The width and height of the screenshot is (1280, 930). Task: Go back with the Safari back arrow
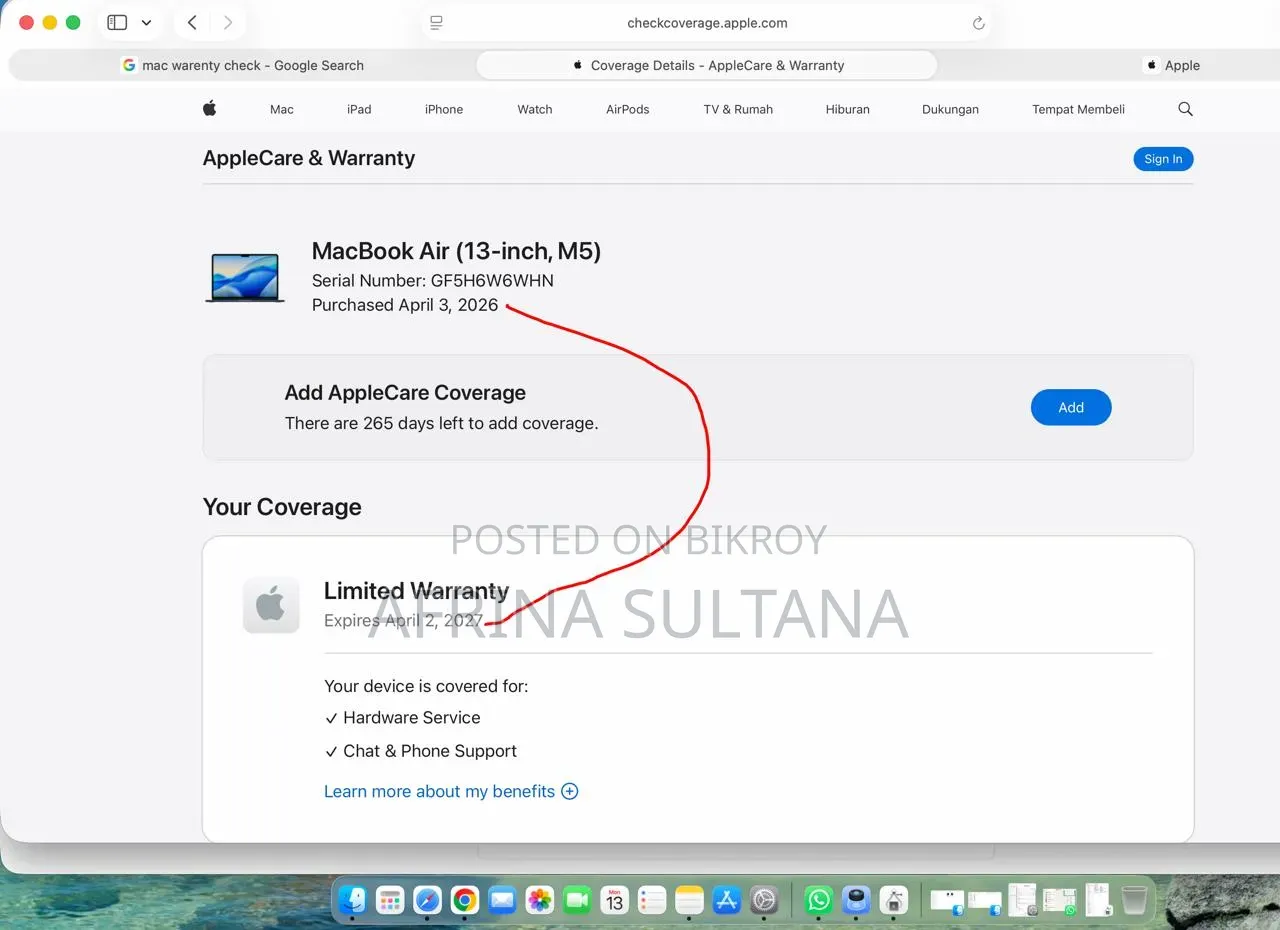coord(192,22)
